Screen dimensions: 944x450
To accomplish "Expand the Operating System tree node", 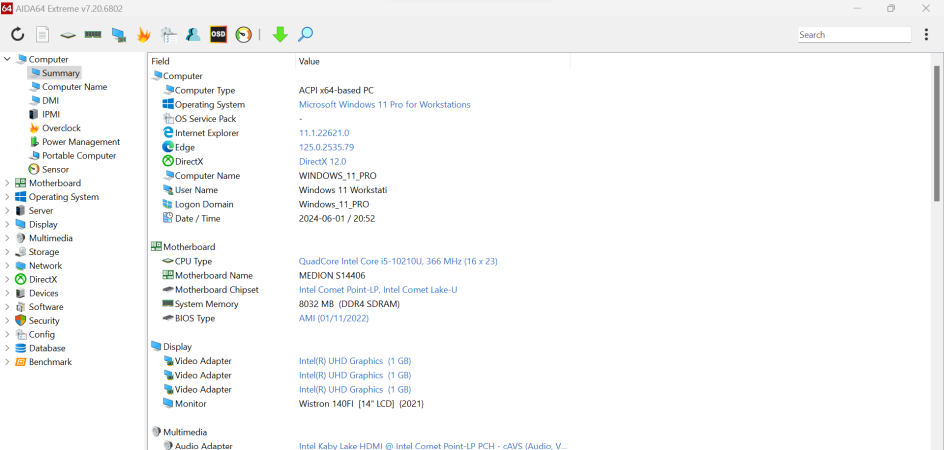I will click(7, 197).
